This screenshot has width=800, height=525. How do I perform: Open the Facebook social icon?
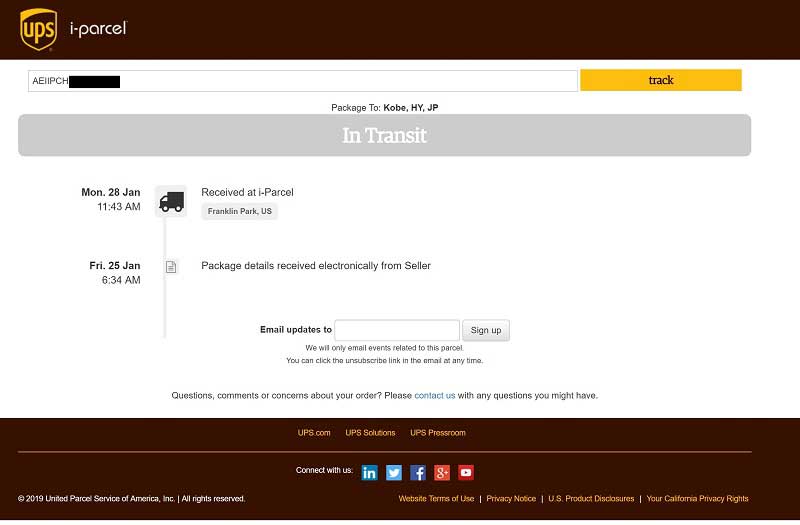coord(418,472)
